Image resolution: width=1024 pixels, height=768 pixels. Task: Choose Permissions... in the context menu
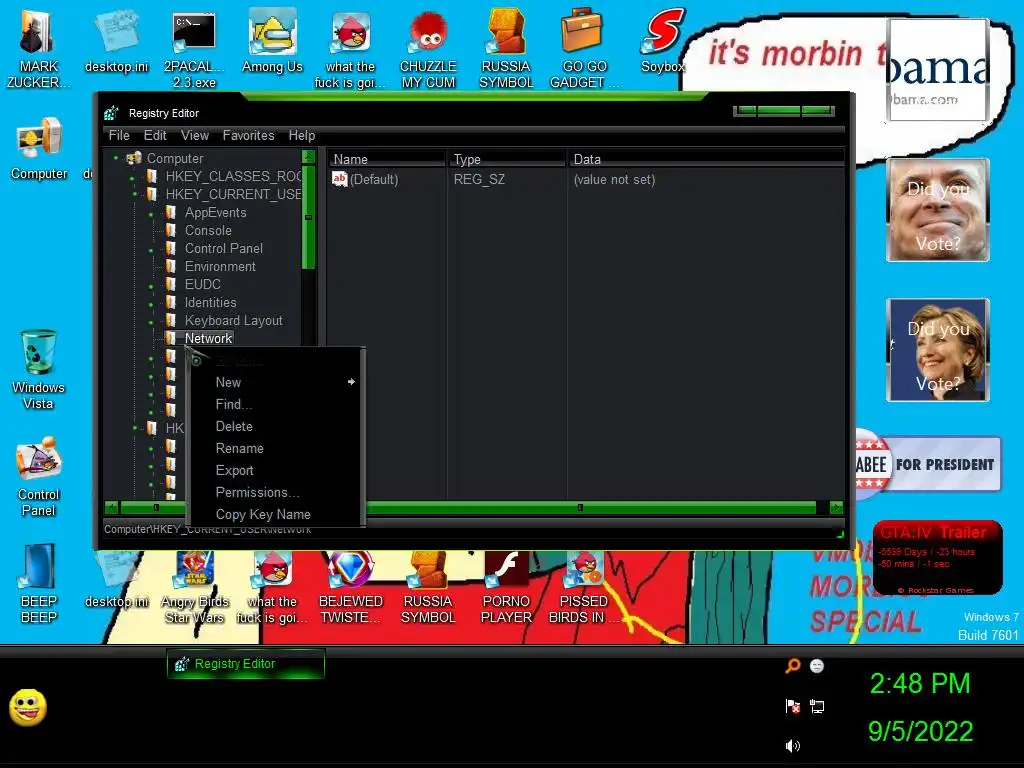274,492
